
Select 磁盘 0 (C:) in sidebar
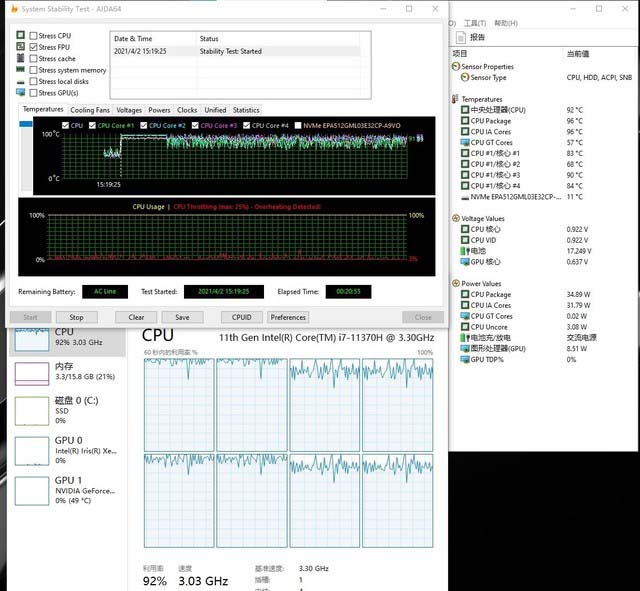(x=67, y=410)
